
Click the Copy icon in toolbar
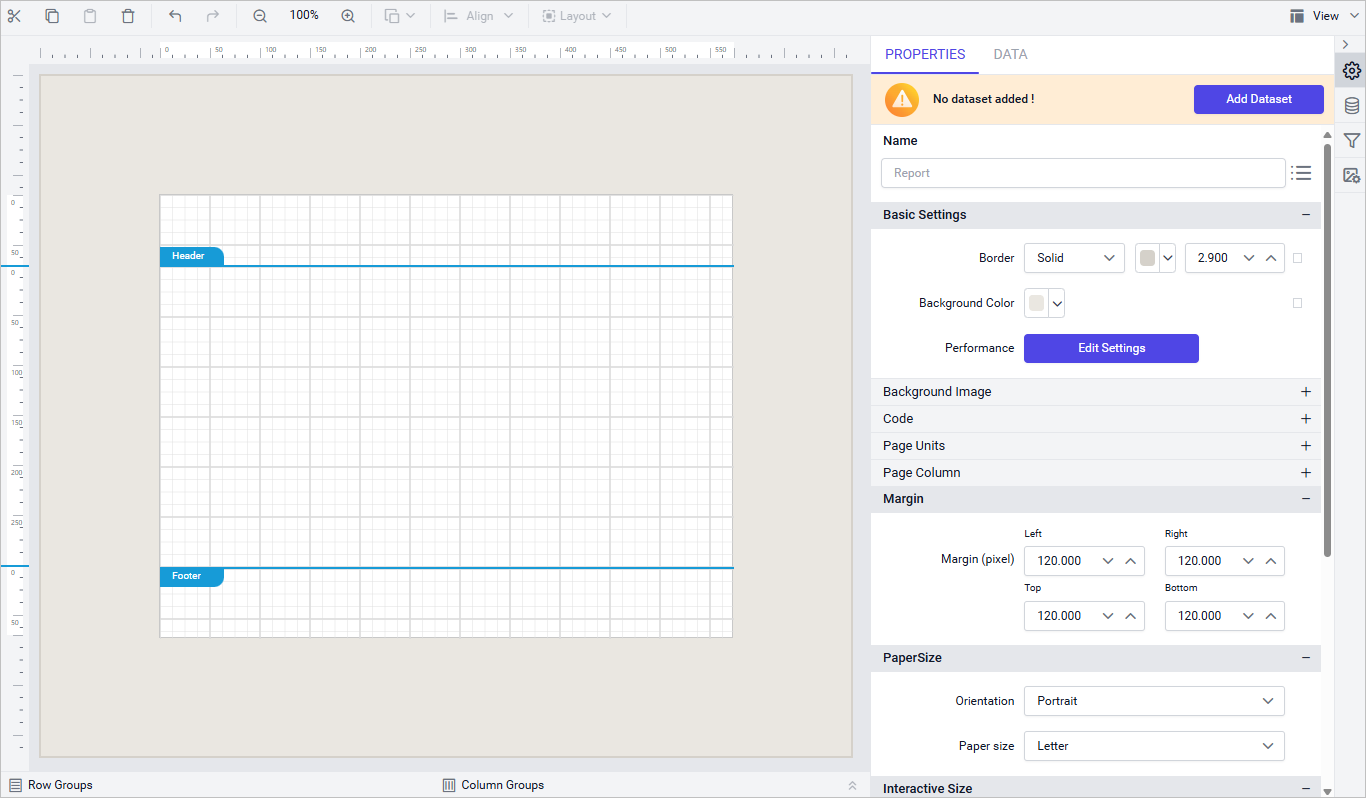click(52, 16)
